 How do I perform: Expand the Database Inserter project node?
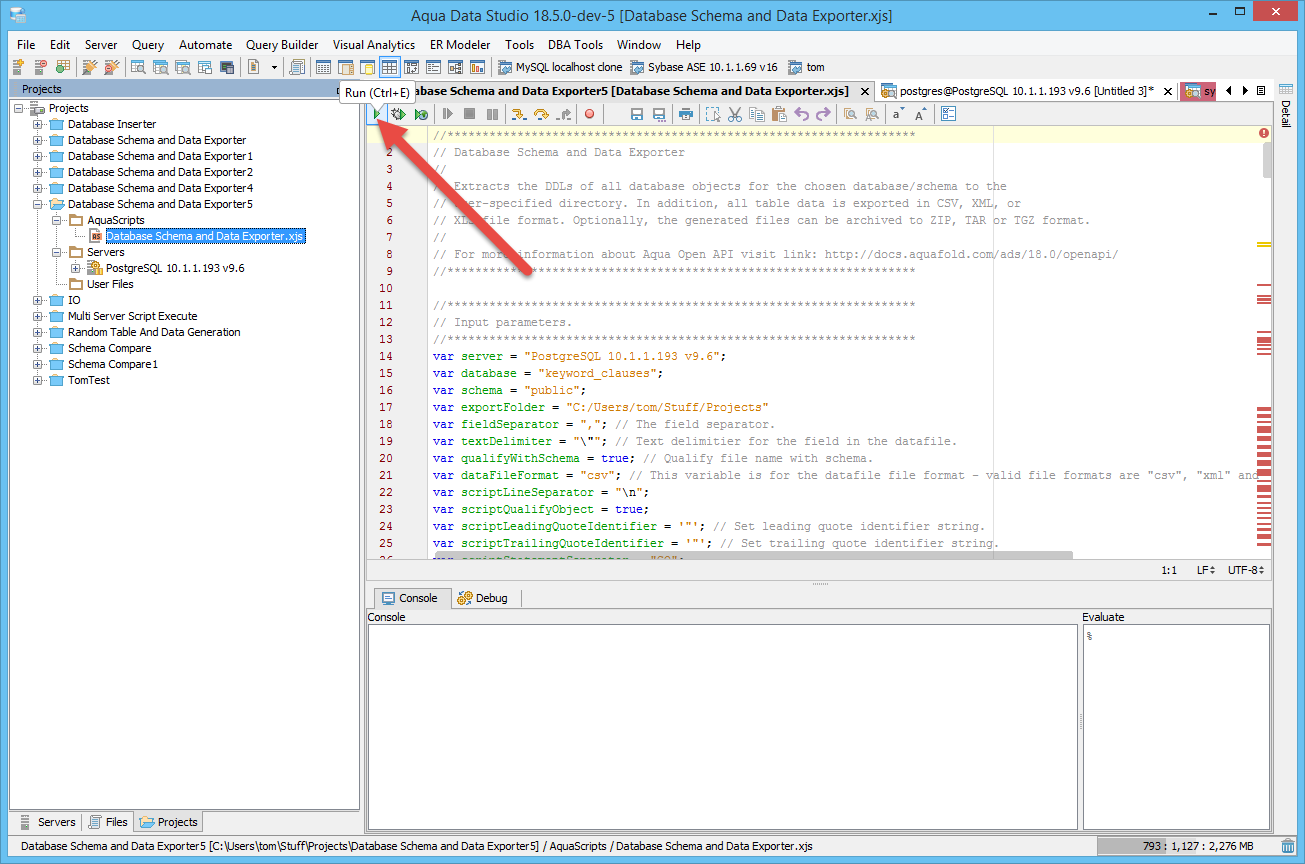pyautogui.click(x=39, y=124)
